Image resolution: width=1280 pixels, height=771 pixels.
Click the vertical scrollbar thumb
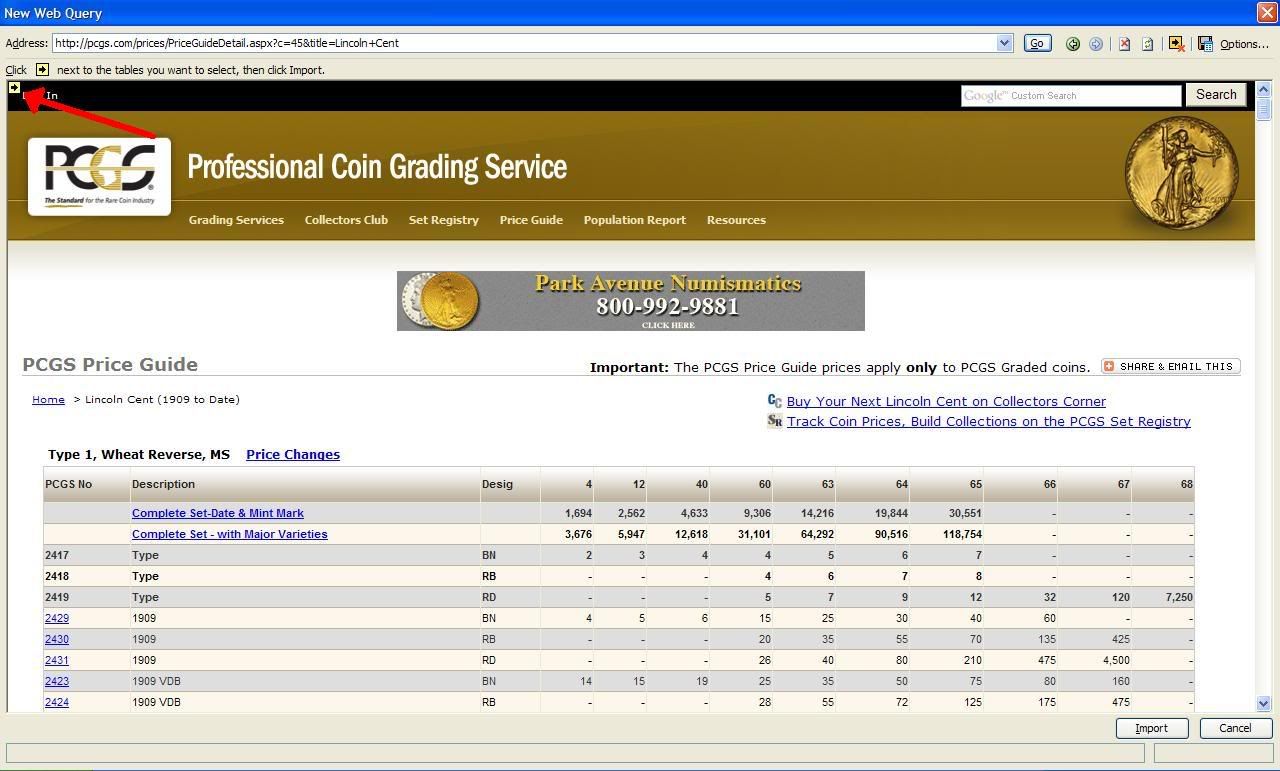[1263, 109]
